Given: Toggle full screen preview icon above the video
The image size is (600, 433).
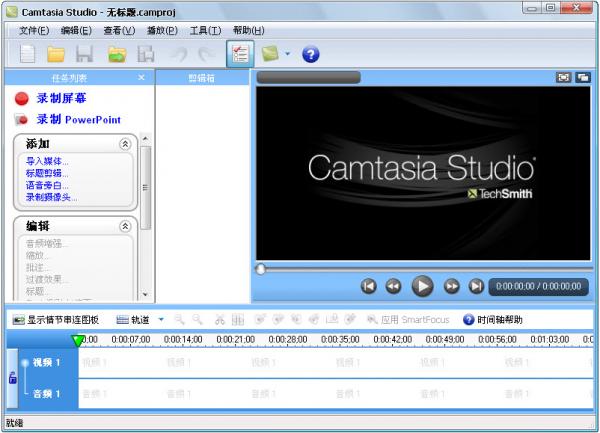Looking at the screenshot, I should coord(563,78).
